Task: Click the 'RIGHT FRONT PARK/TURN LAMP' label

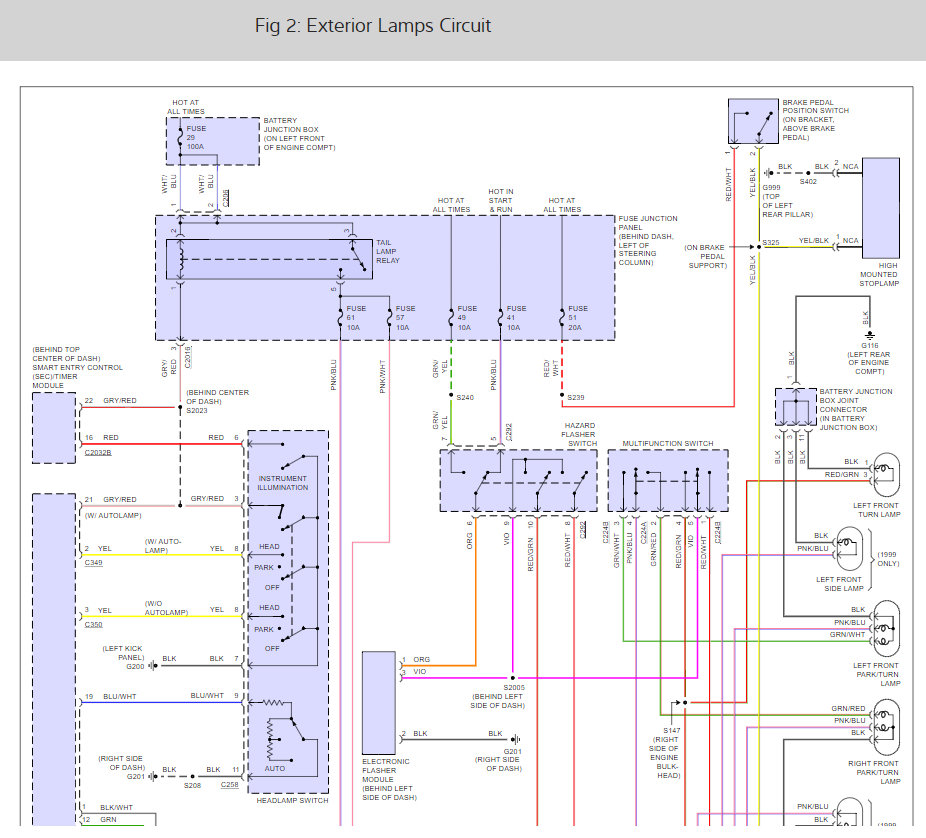Action: (875, 772)
